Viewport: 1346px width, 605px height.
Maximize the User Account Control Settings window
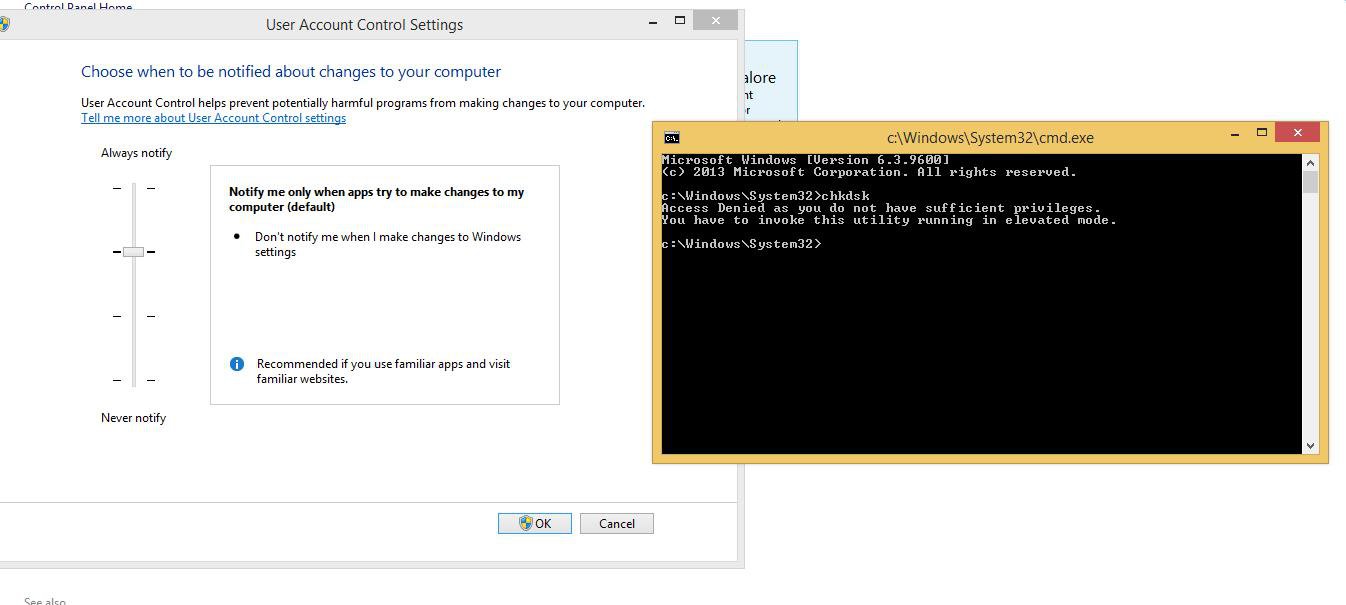pyautogui.click(x=680, y=20)
